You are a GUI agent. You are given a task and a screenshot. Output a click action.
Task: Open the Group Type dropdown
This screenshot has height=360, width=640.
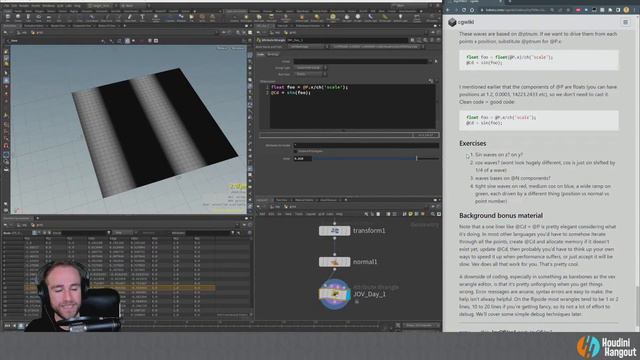pyautogui.click(x=310, y=68)
